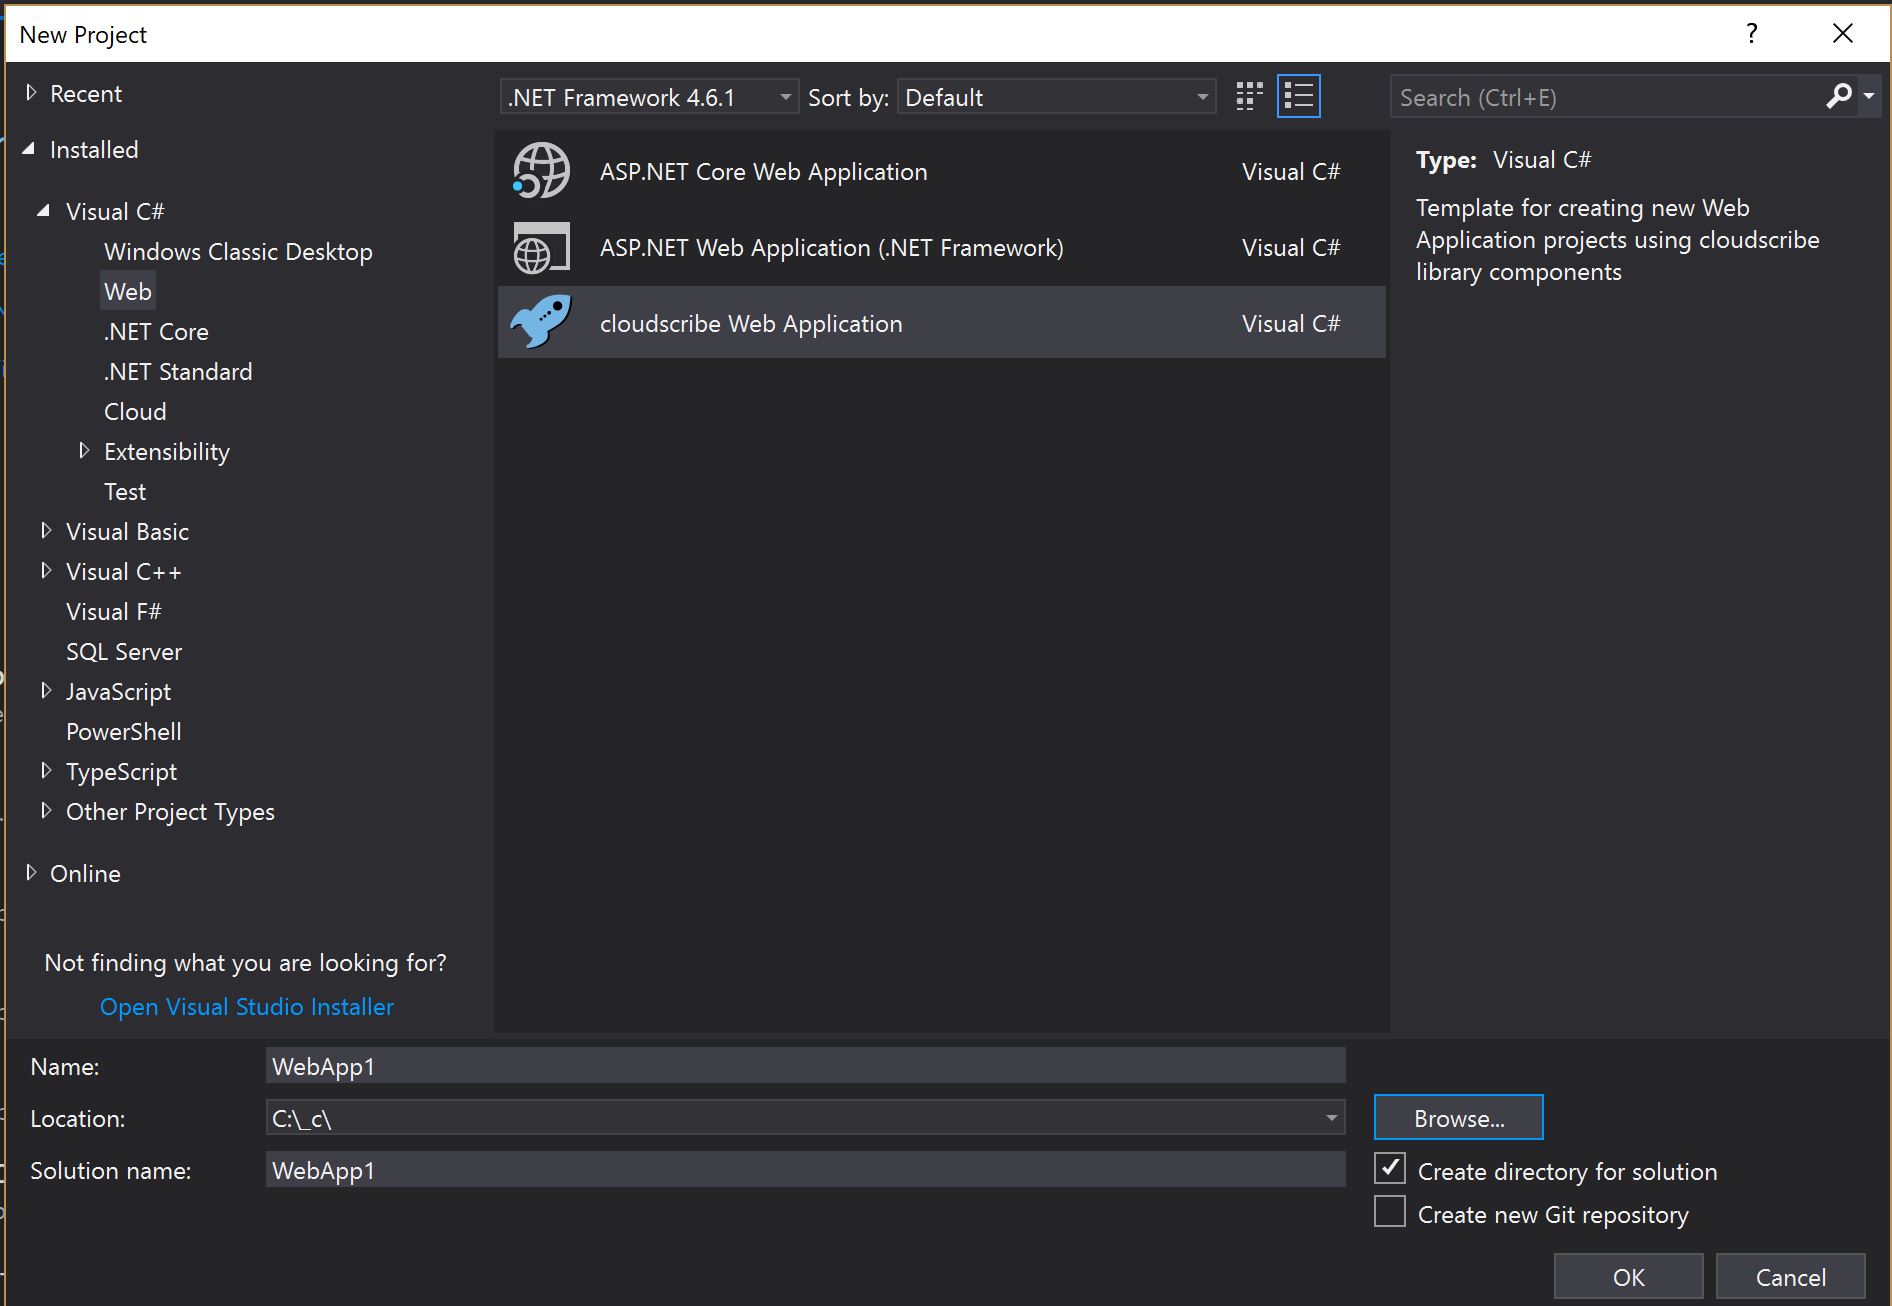Select the Cloud category
The image size is (1892, 1306).
point(135,411)
